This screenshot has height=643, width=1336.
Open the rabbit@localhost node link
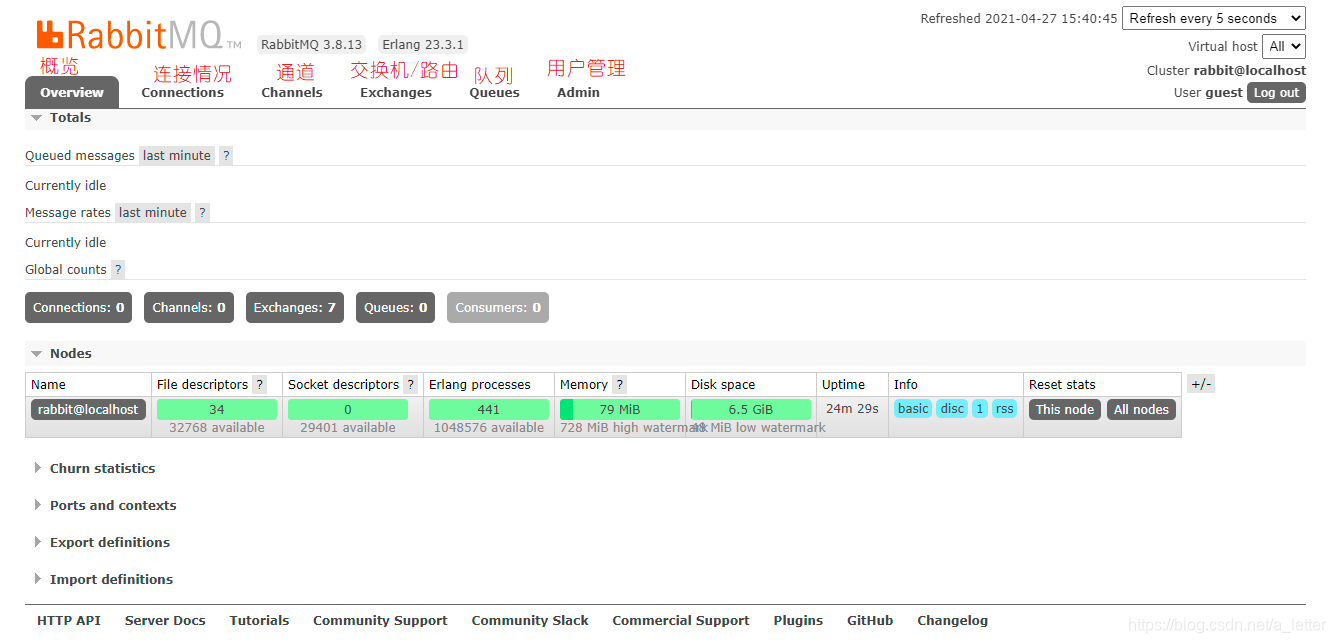tap(88, 409)
